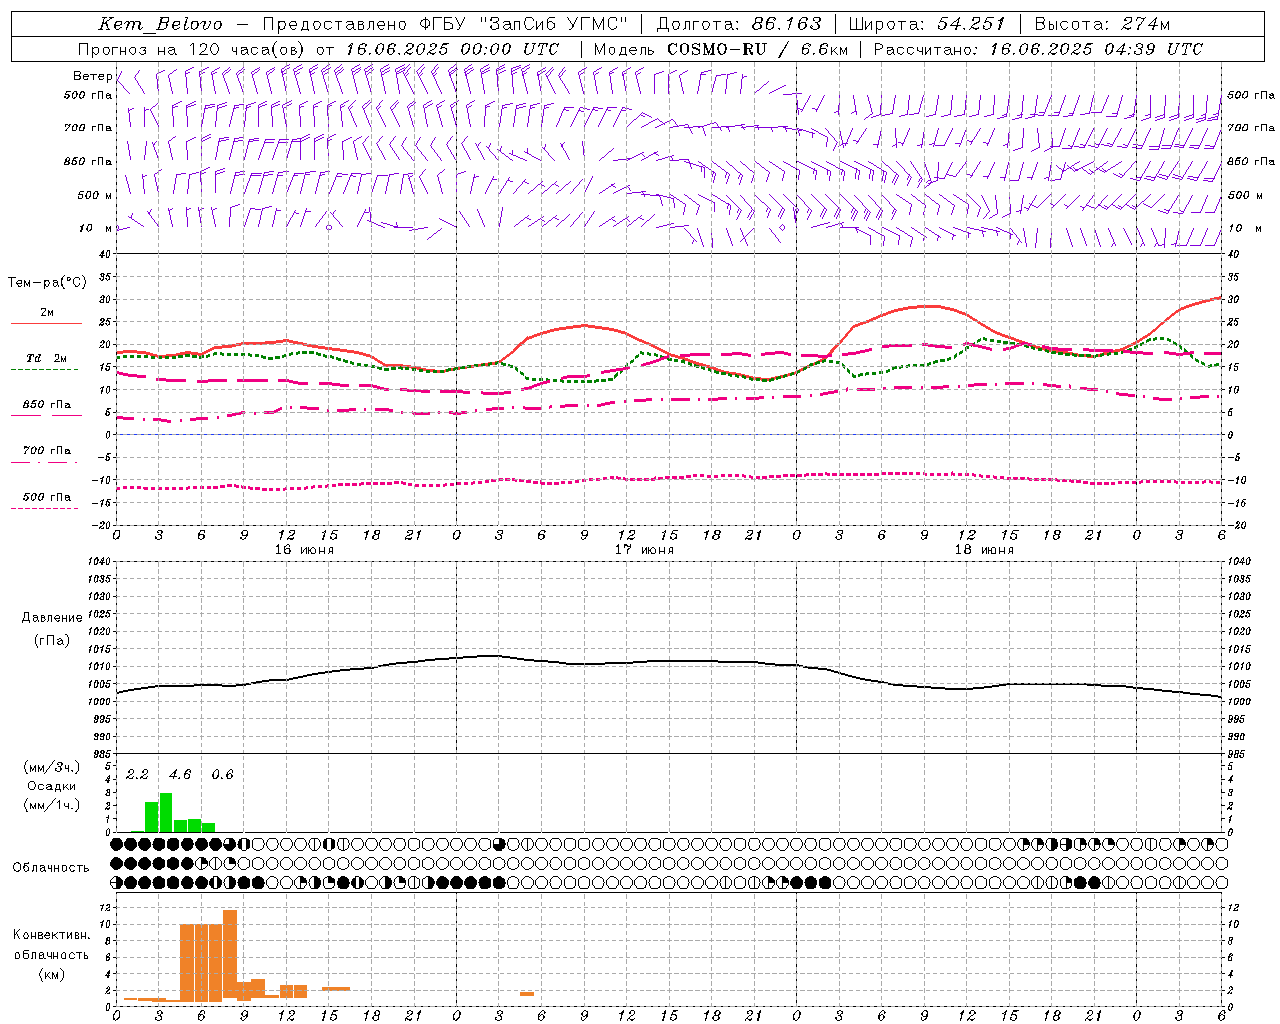Click the pink line sample under 850 гПа legend
This screenshot has height=1024, width=1280.
[46, 415]
